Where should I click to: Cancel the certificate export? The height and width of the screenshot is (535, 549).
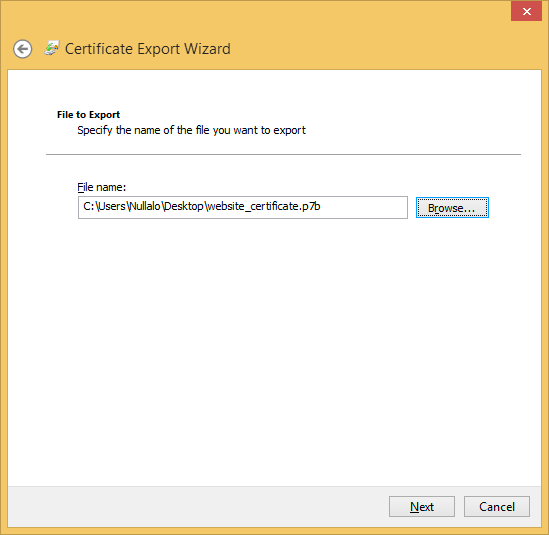tap(496, 506)
